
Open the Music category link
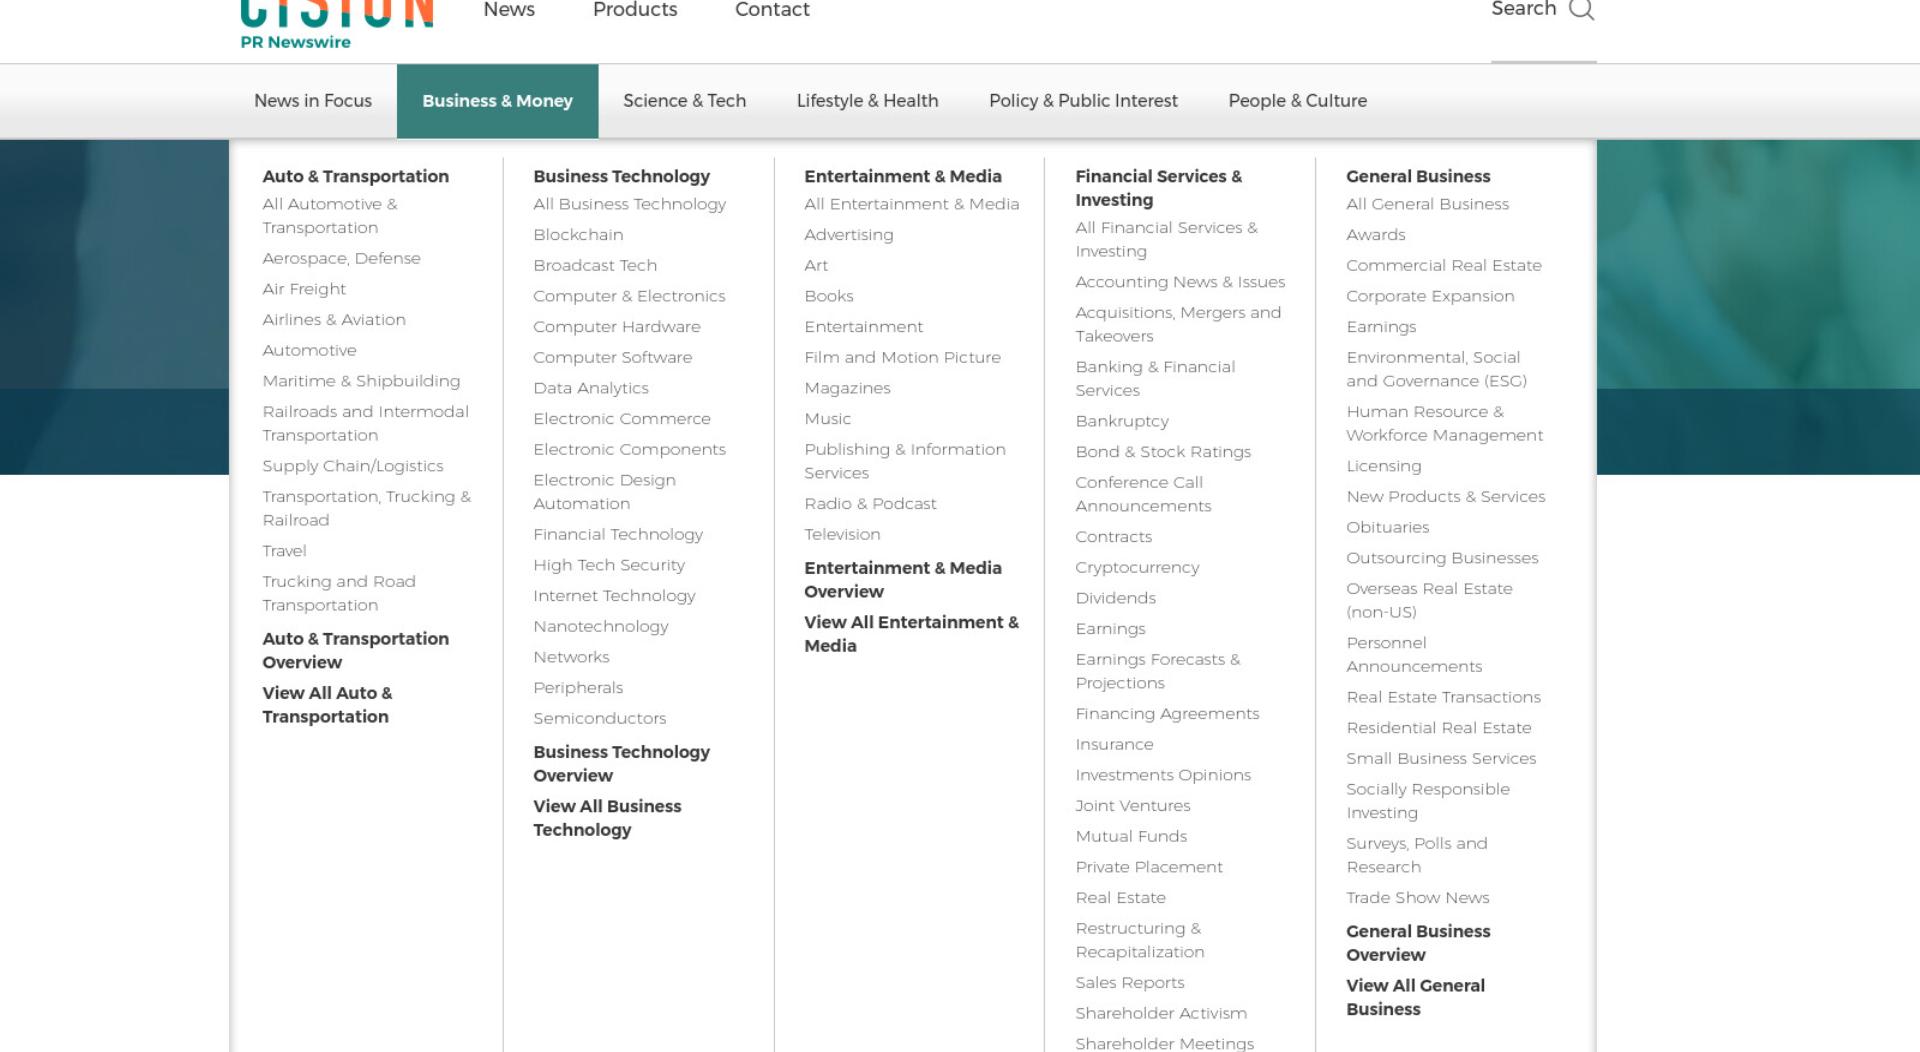(x=828, y=419)
